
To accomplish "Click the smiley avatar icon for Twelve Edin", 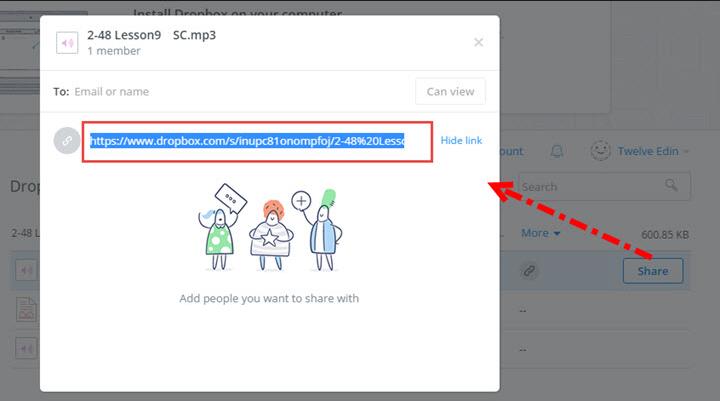I will pos(600,151).
